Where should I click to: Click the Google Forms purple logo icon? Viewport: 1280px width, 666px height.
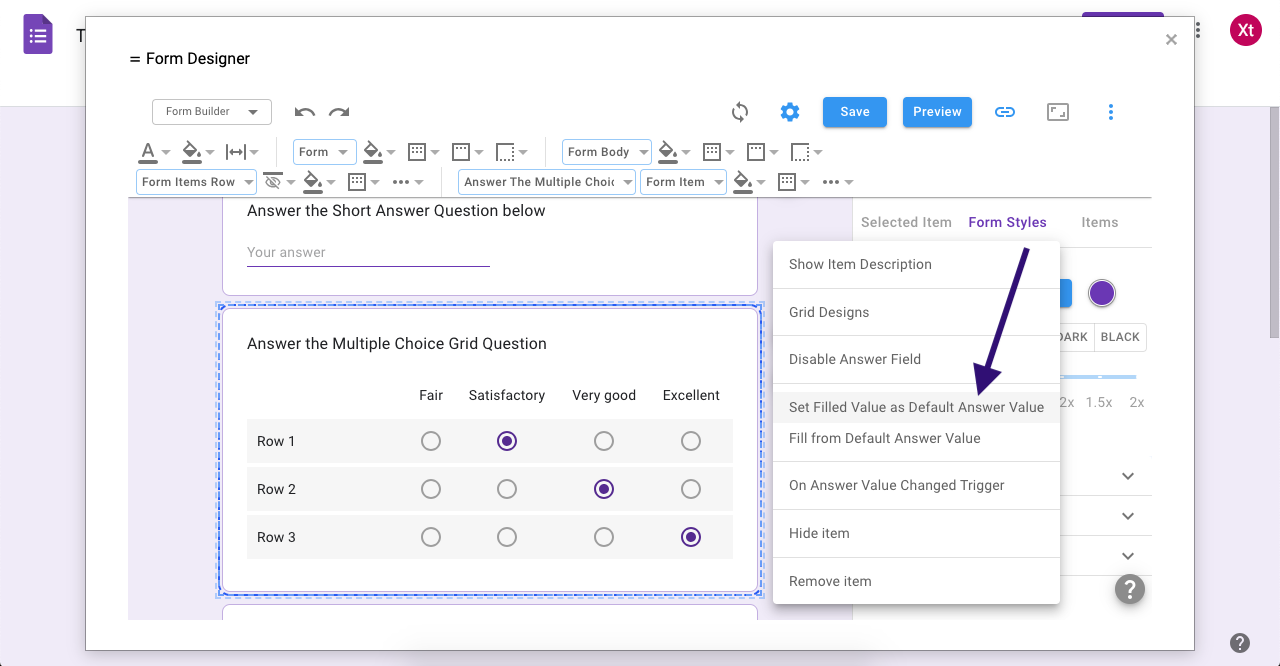point(38,34)
